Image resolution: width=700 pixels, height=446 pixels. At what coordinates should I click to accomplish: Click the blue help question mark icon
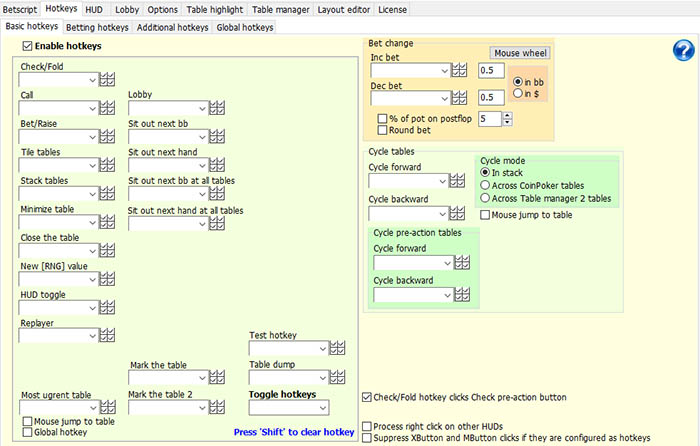click(682, 52)
